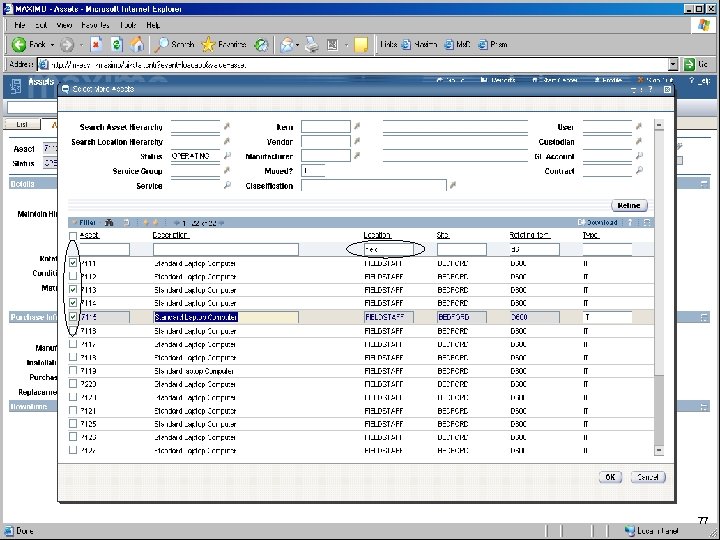
Task: Click the Print icon in browser toolbar
Action: 312,45
